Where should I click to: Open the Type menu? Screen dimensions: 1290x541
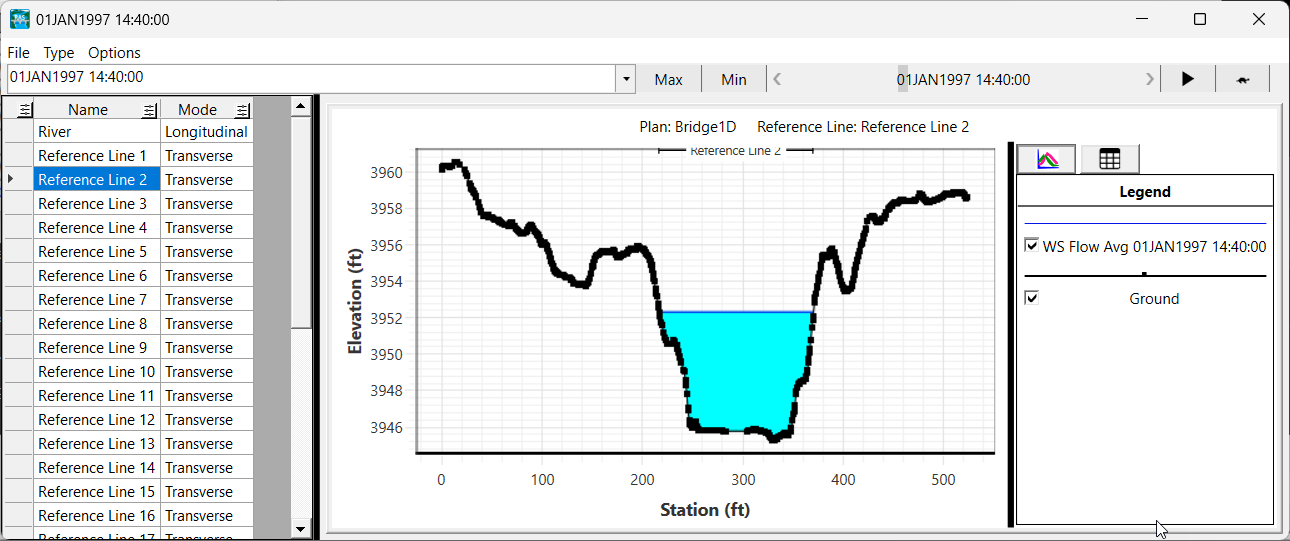click(59, 53)
